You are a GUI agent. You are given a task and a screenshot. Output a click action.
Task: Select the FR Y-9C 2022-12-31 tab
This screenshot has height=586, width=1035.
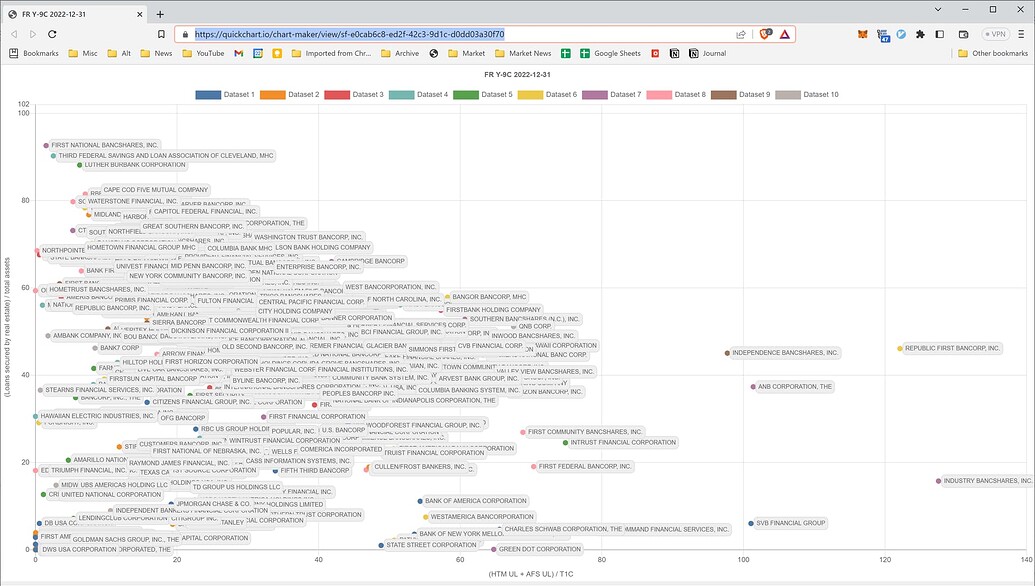(75, 13)
